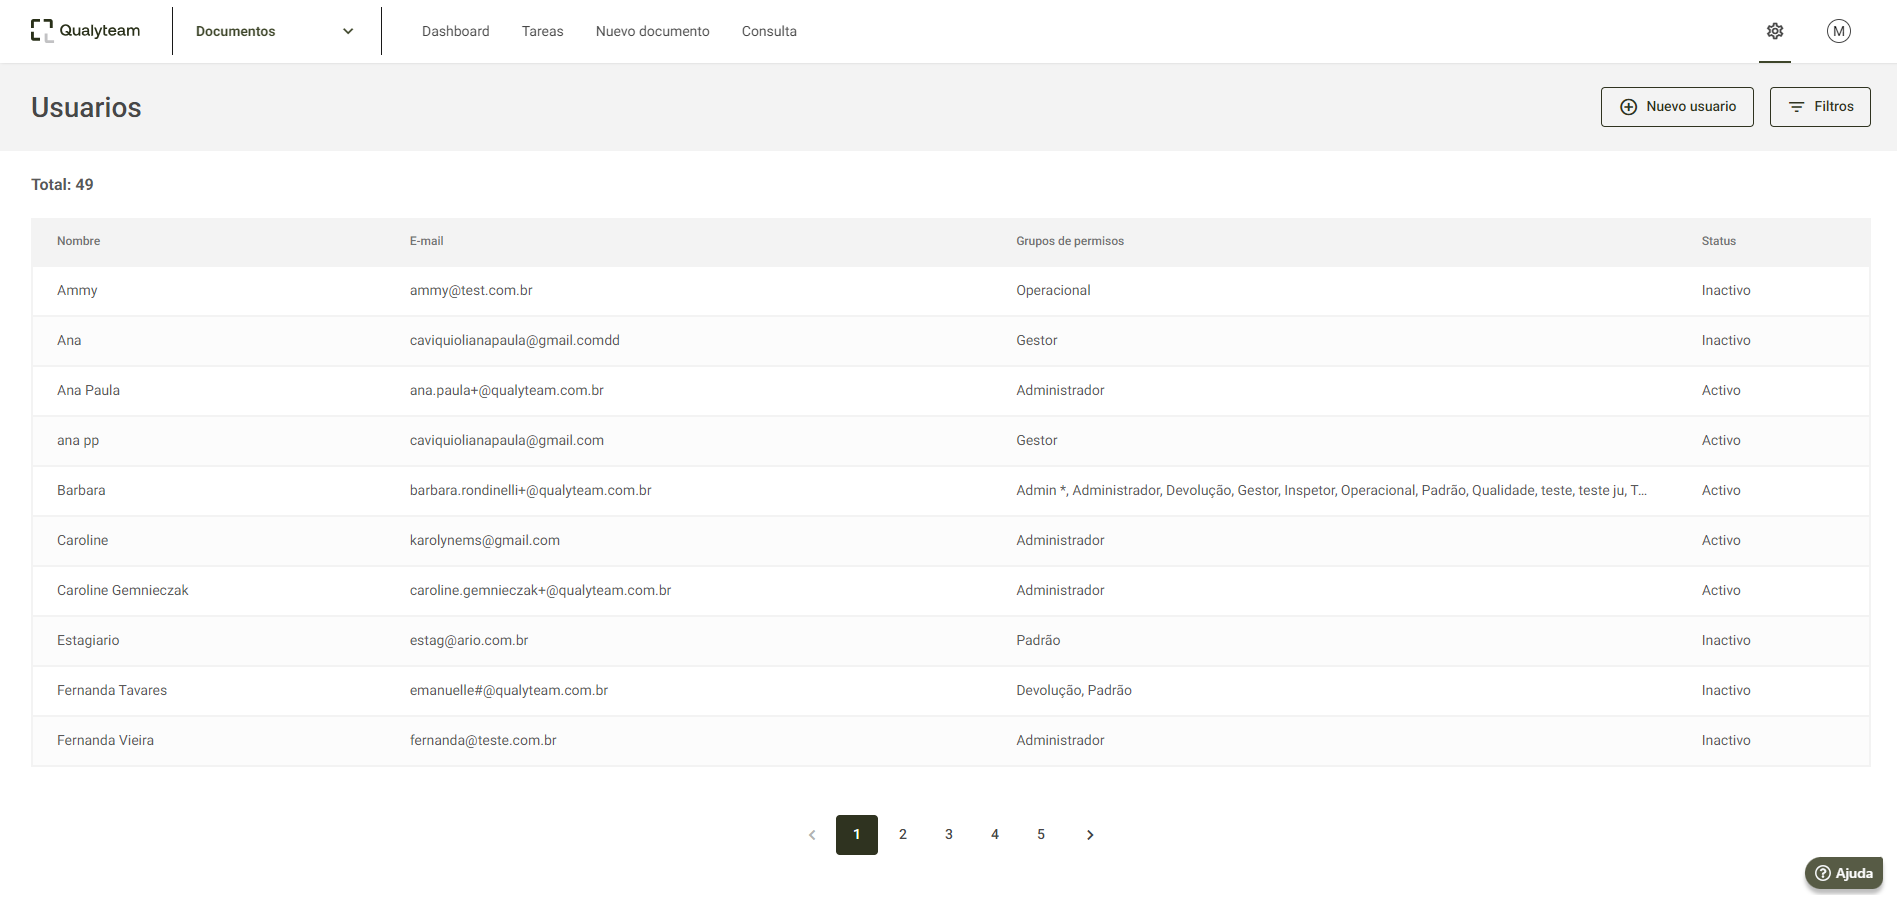
Task: Open Nuevo documento menu item
Action: pyautogui.click(x=652, y=31)
